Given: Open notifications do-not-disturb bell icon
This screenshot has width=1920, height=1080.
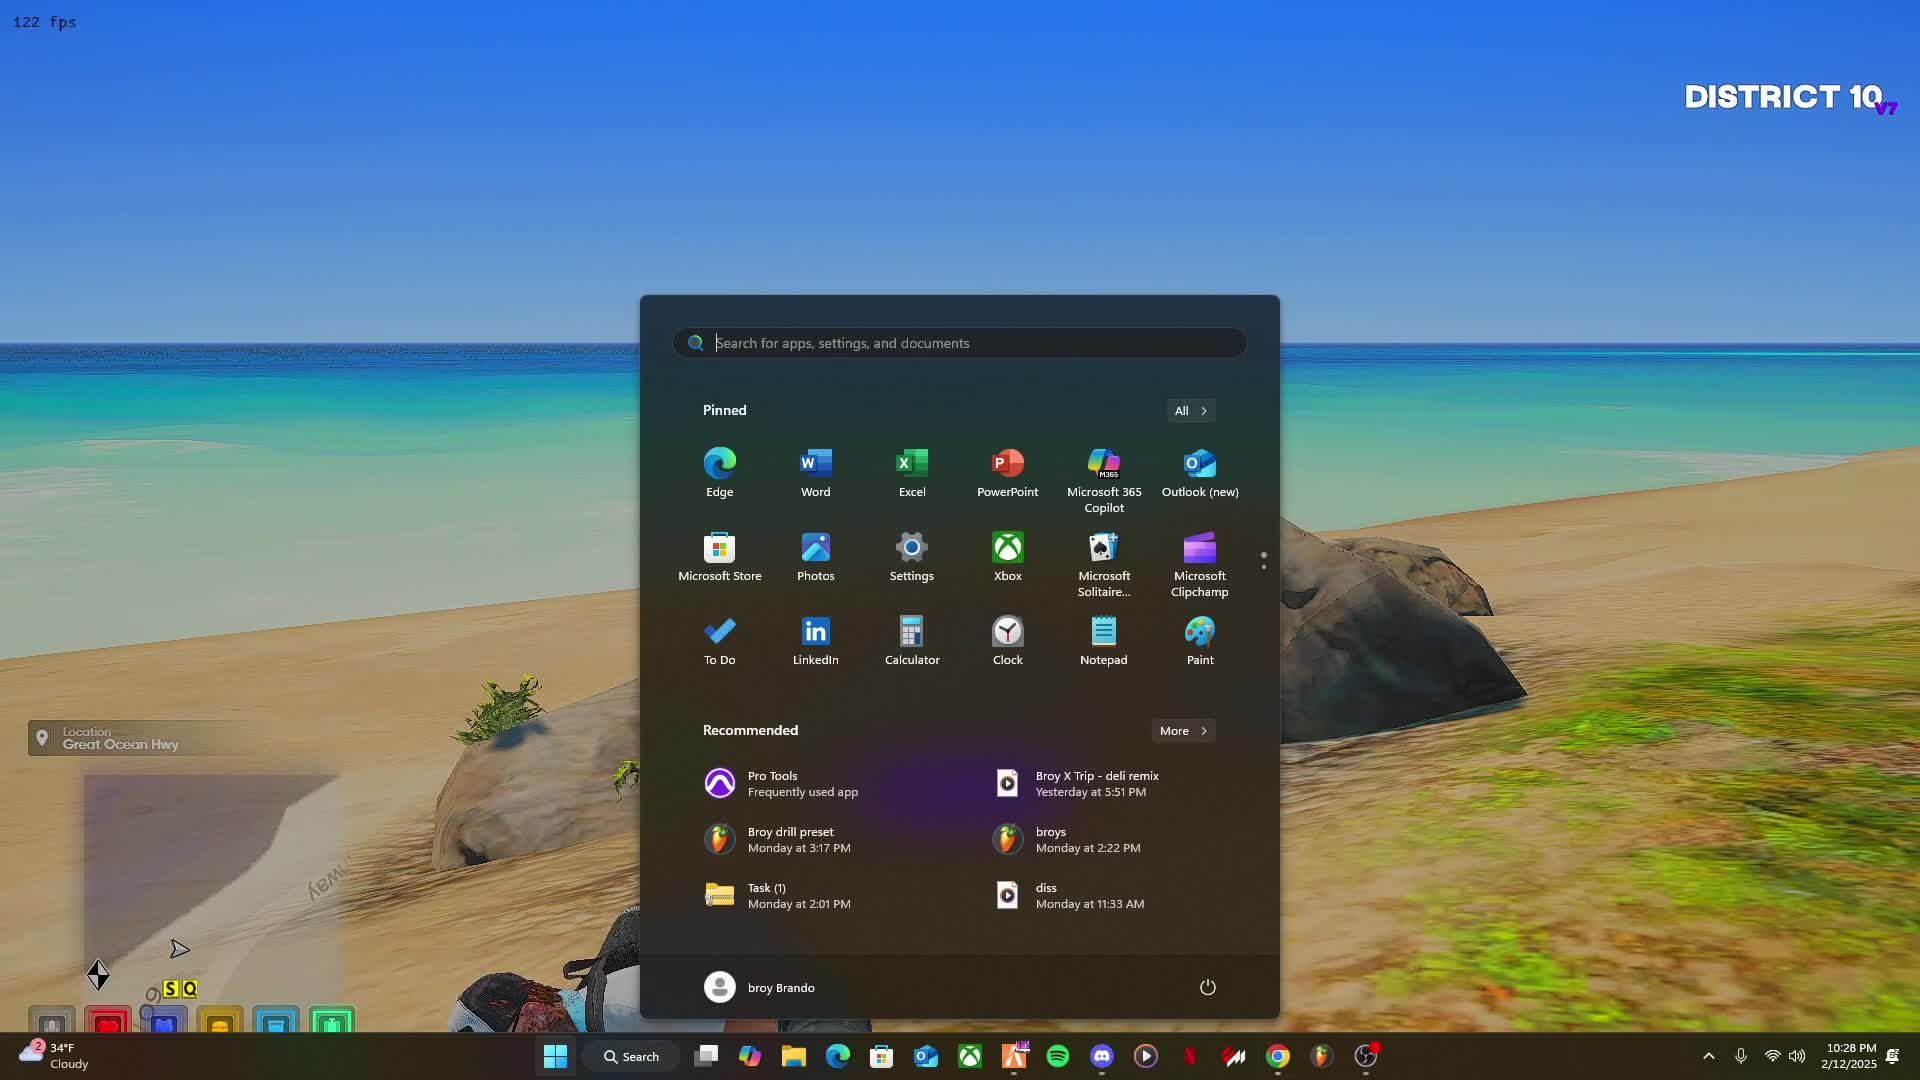Looking at the screenshot, I should click(x=1893, y=1056).
